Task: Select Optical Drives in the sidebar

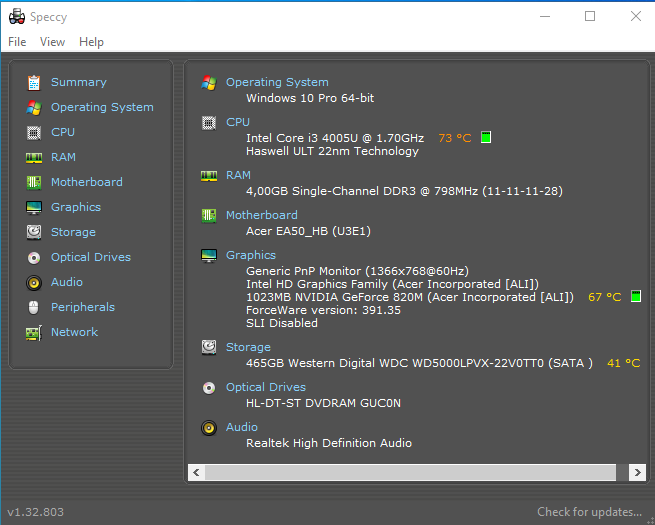Action: pyautogui.click(x=91, y=257)
